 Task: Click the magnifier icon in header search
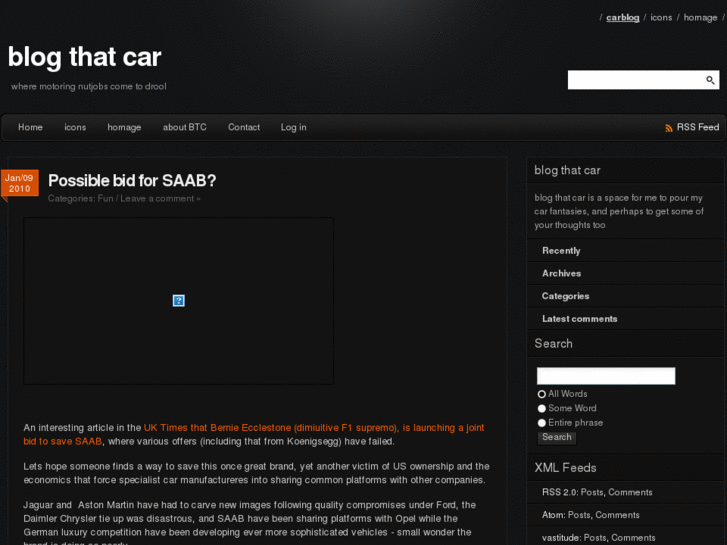point(710,80)
